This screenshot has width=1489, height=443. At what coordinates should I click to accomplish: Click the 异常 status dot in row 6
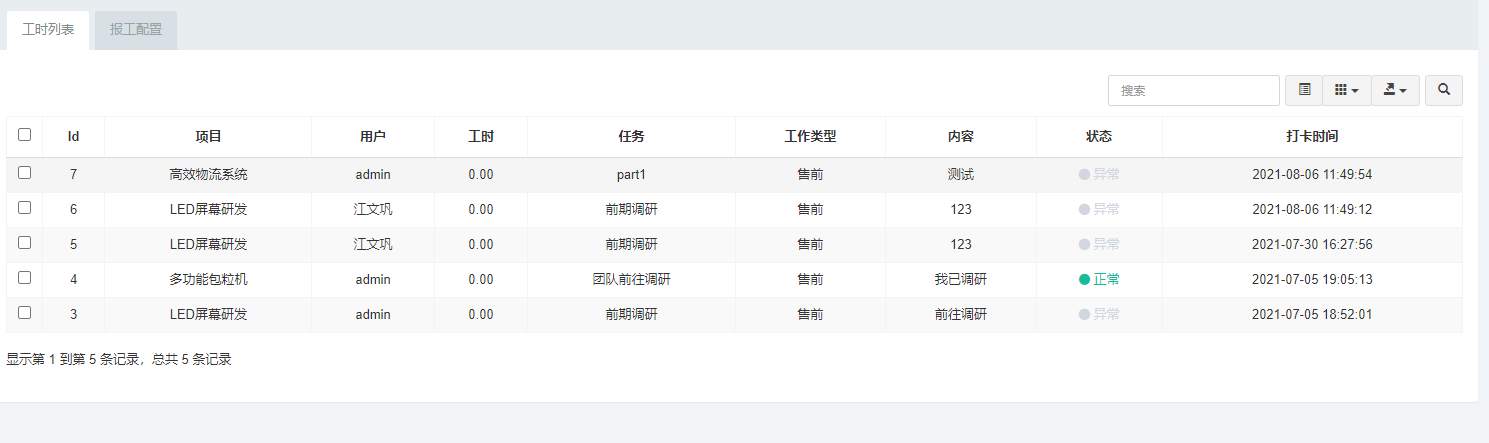[1084, 209]
